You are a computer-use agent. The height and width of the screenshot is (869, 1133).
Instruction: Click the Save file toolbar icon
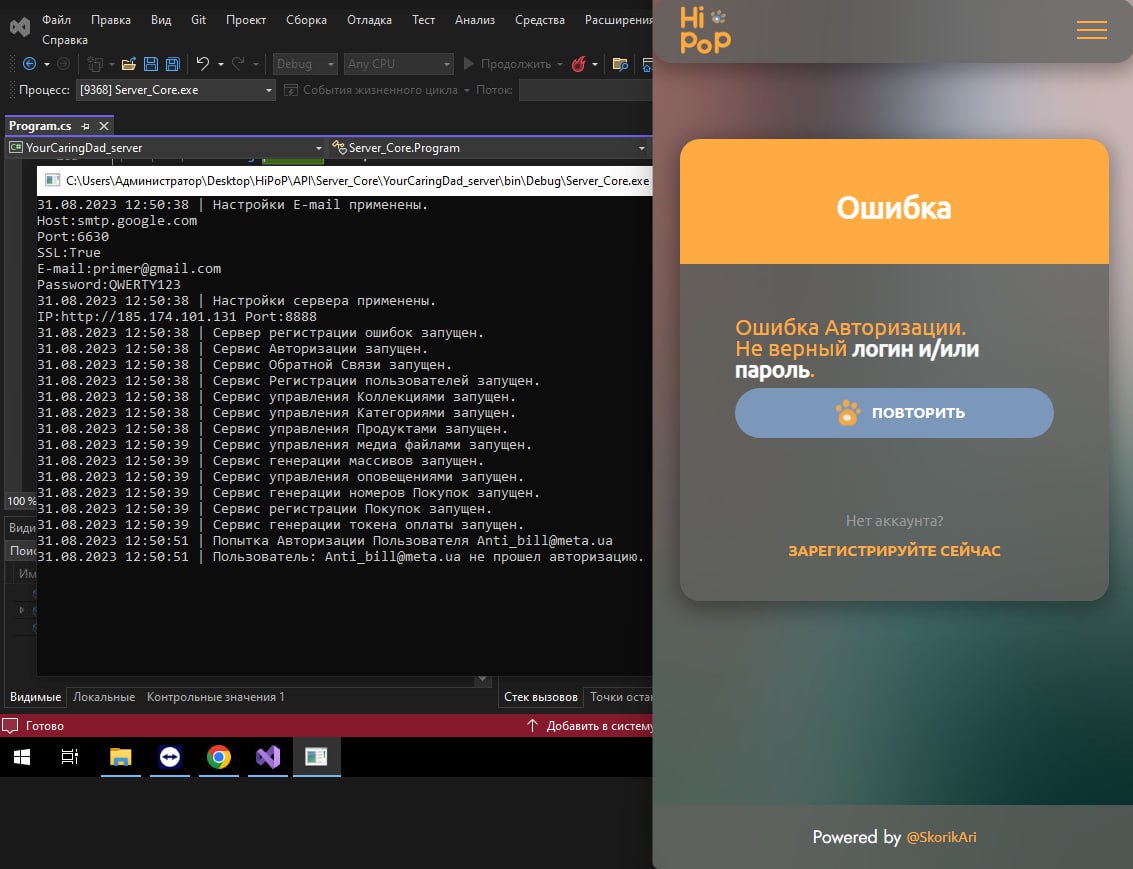tap(151, 64)
